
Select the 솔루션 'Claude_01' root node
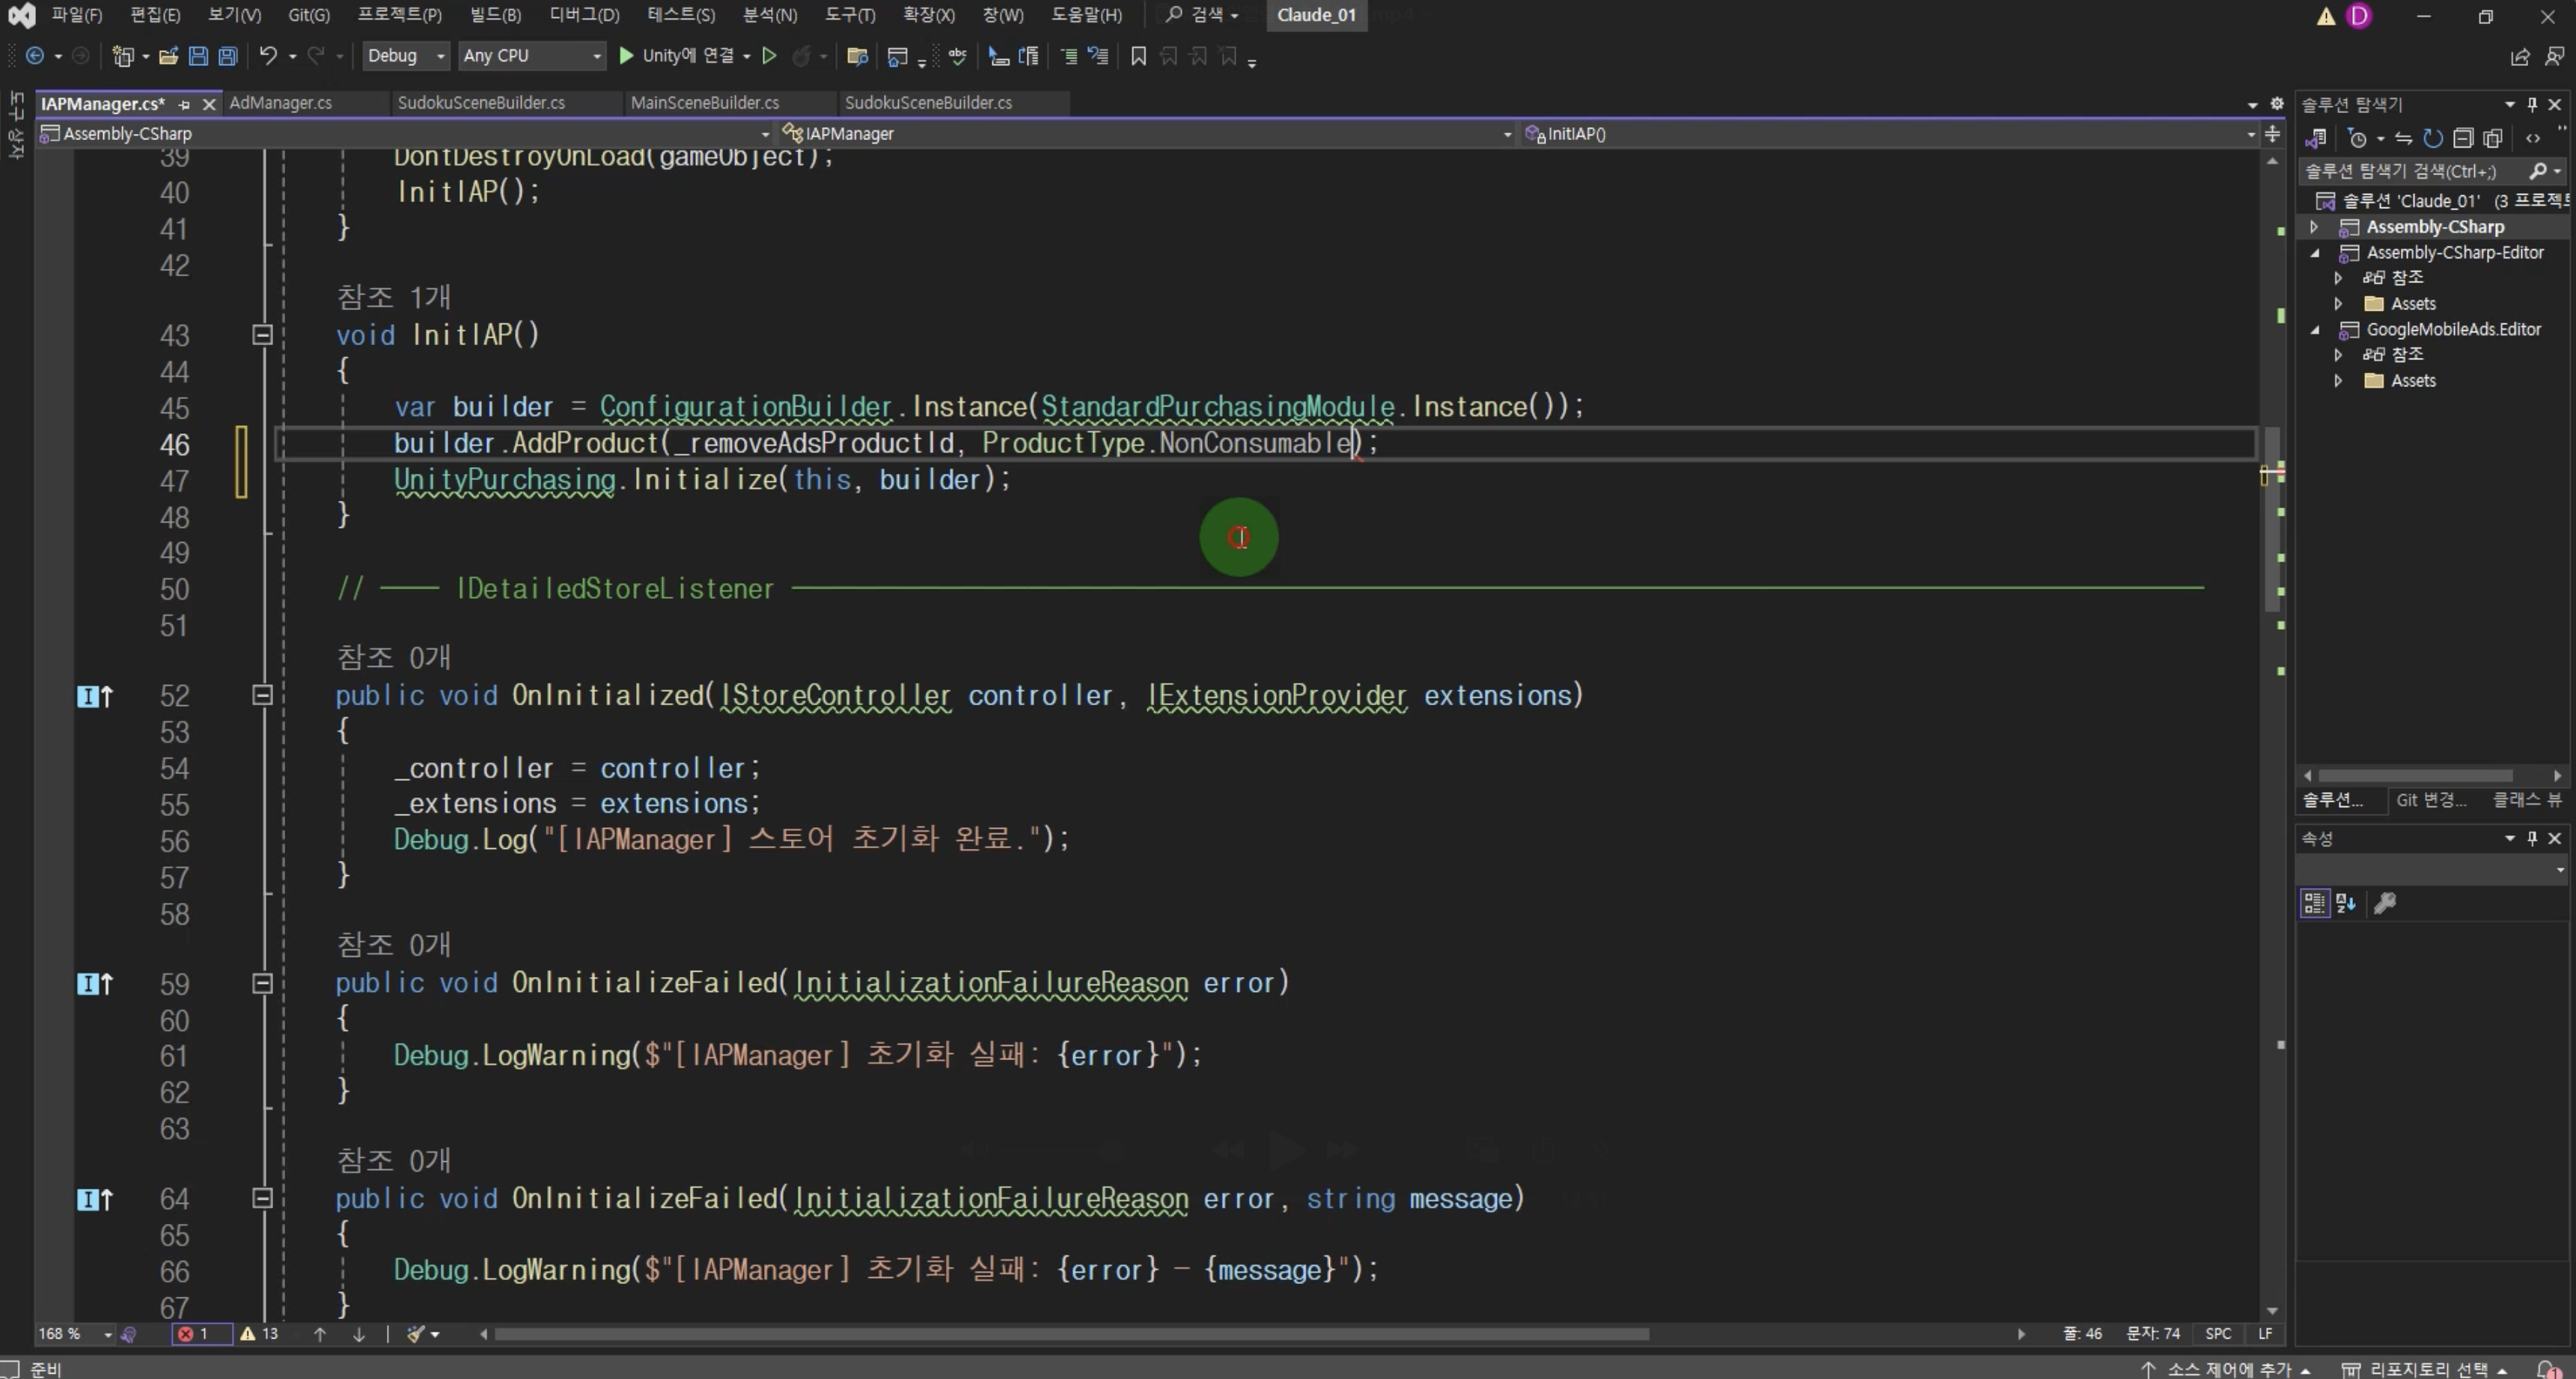tap(2441, 201)
